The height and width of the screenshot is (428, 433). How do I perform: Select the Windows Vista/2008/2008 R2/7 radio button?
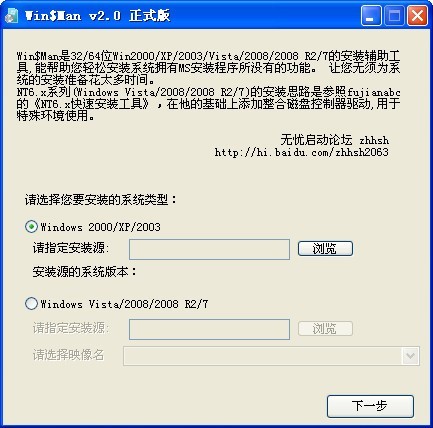tap(31, 304)
